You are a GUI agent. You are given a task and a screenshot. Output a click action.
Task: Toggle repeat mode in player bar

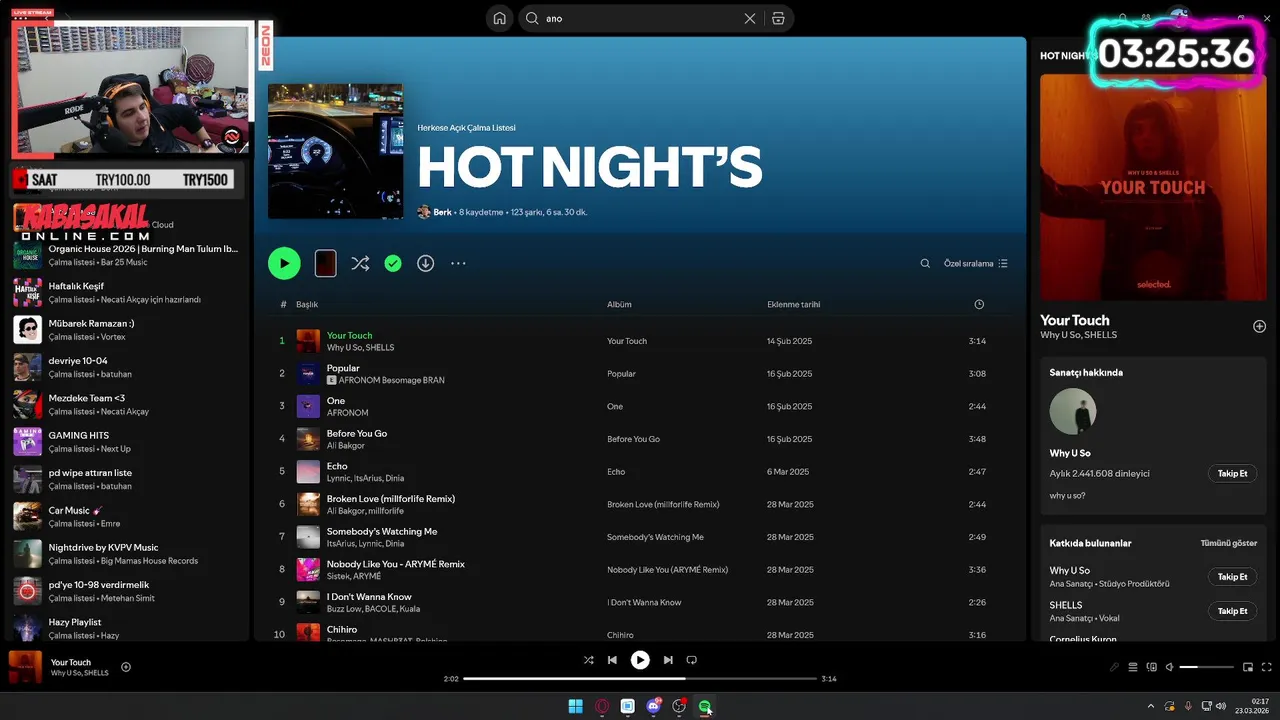(691, 660)
